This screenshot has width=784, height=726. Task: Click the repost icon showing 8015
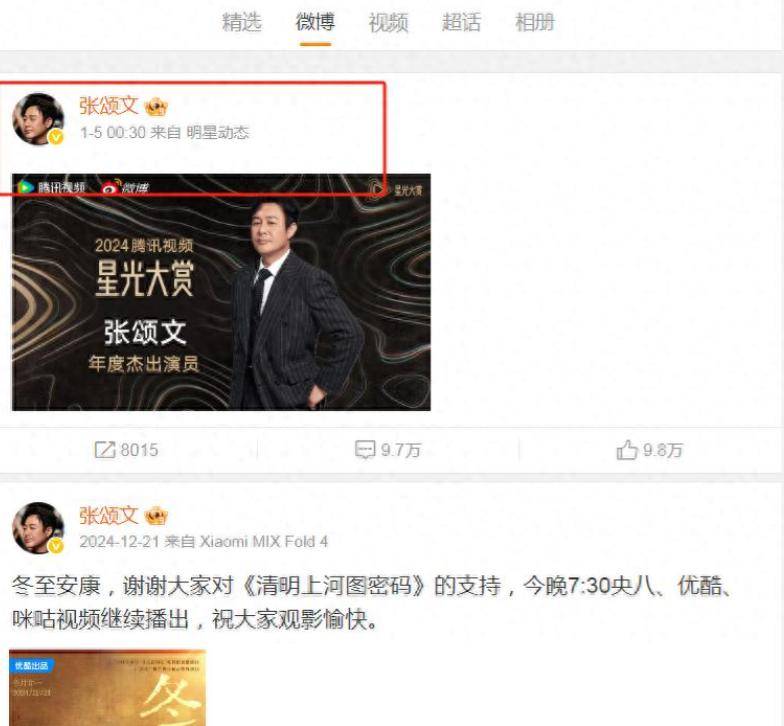point(104,450)
